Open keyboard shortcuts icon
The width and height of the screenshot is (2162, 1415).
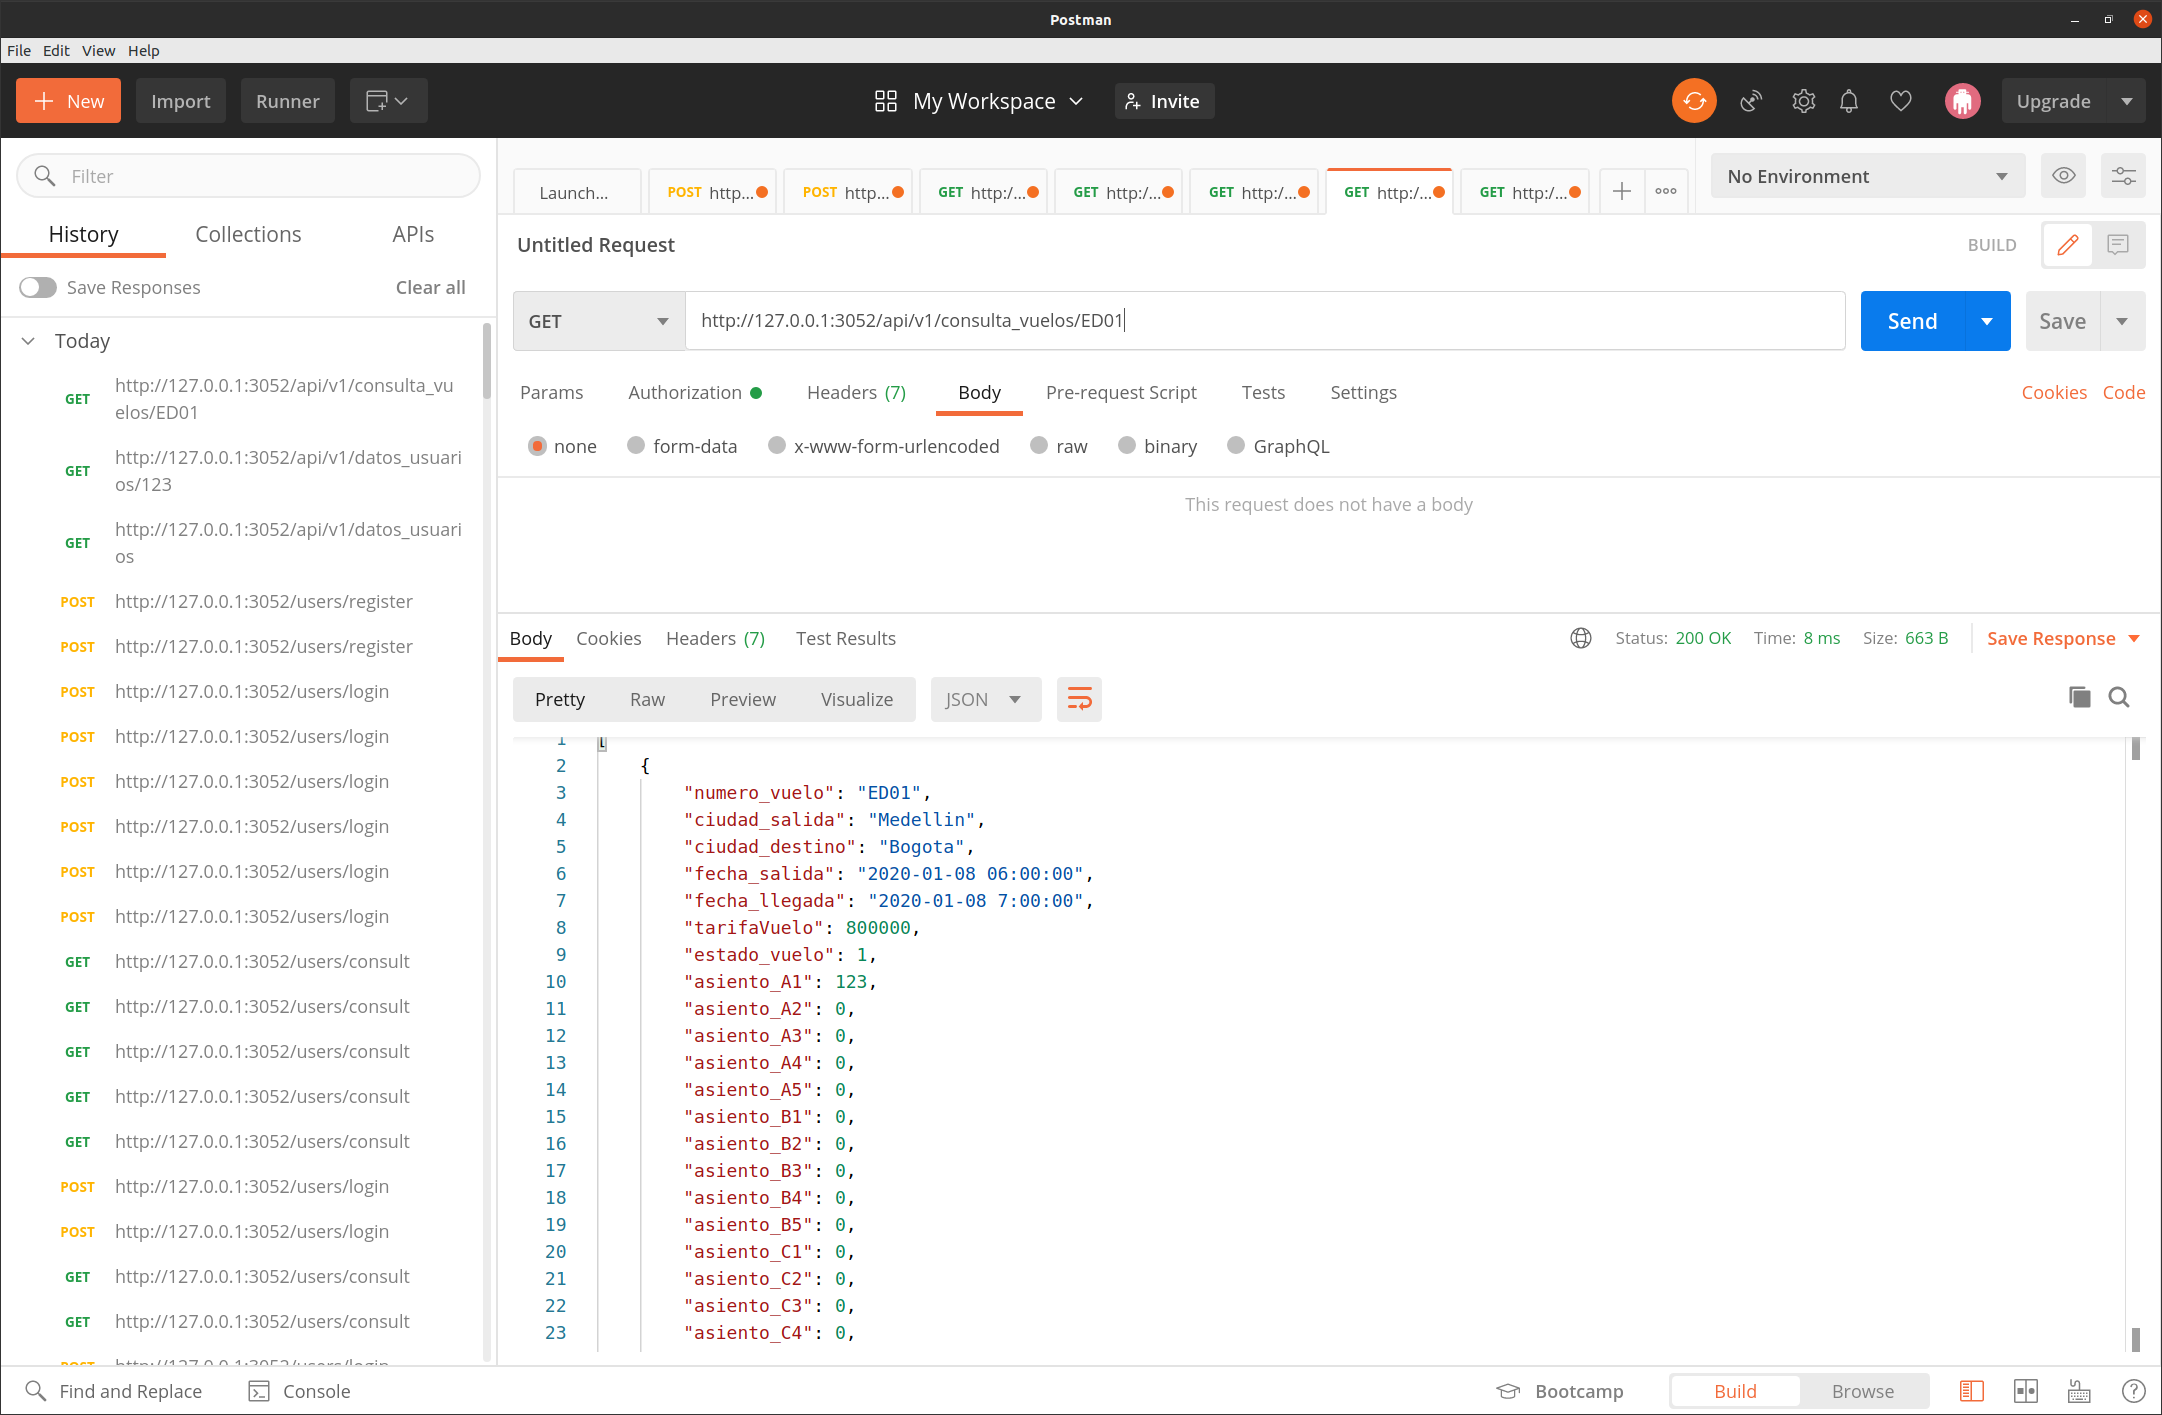click(x=2079, y=1391)
